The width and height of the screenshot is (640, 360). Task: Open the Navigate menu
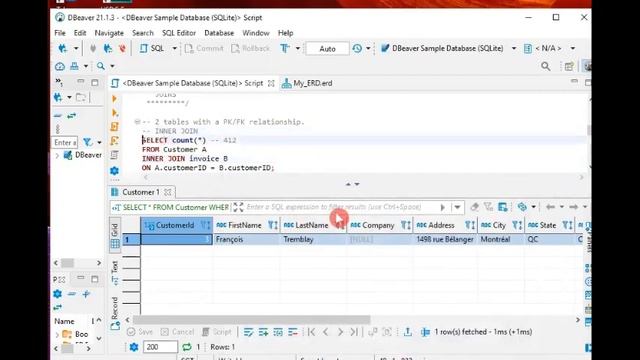pos(109,33)
